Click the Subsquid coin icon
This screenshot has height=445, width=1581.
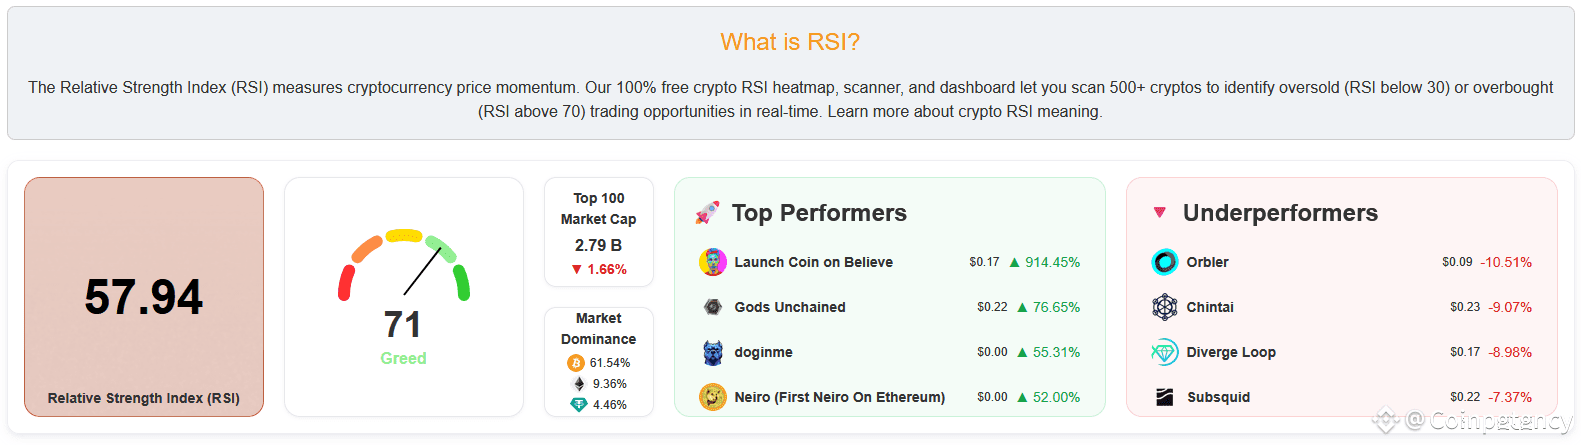coord(1164,397)
